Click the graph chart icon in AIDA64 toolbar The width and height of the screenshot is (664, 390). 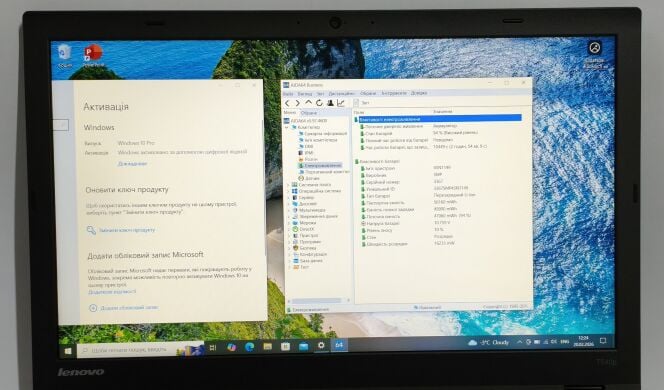[341, 103]
